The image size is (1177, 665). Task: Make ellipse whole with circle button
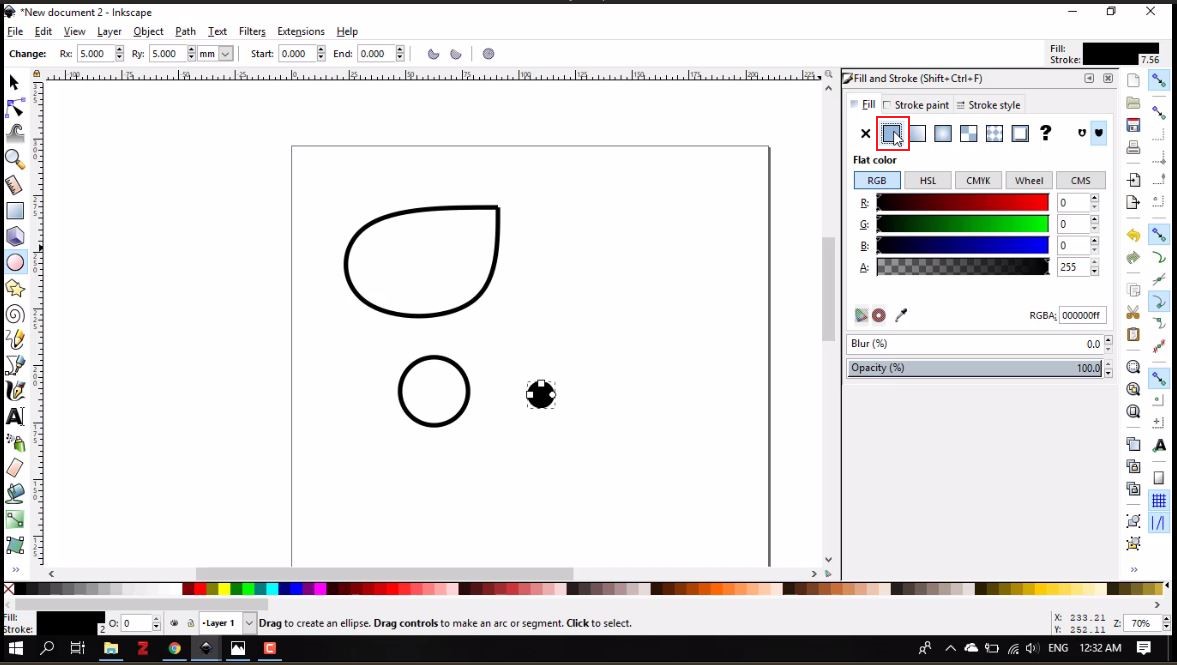489,54
